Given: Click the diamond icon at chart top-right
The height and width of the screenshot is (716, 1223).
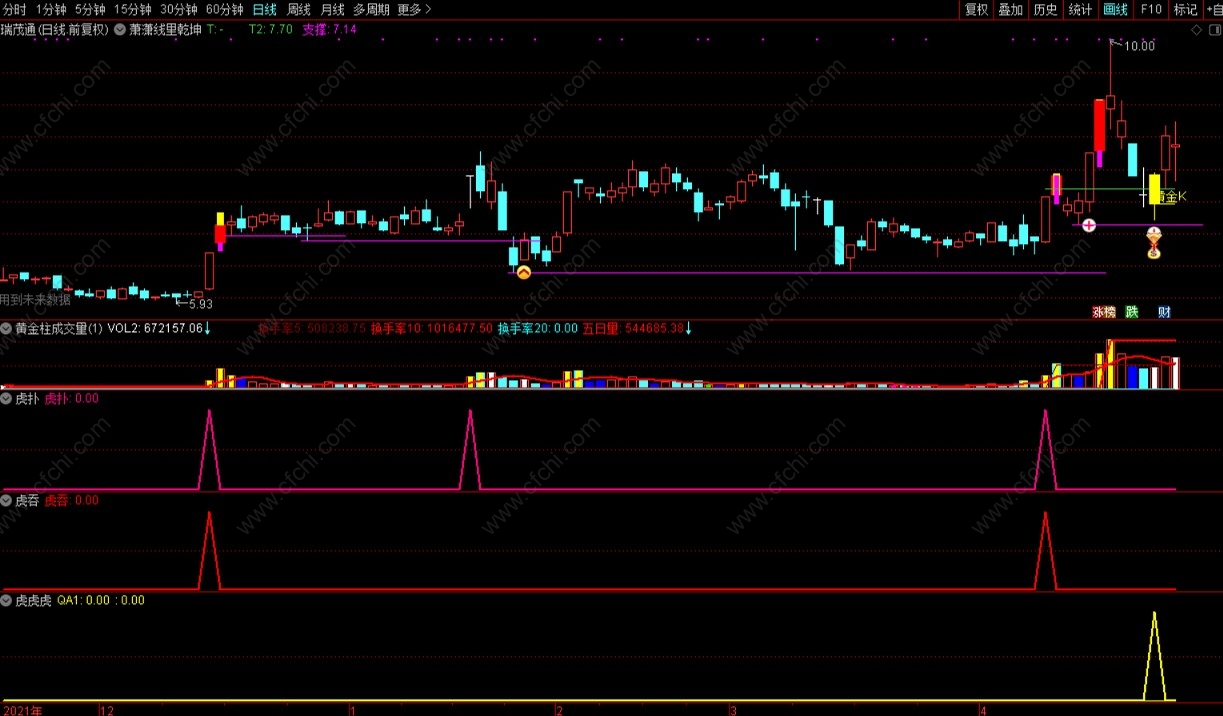Looking at the screenshot, I should point(1198,30).
